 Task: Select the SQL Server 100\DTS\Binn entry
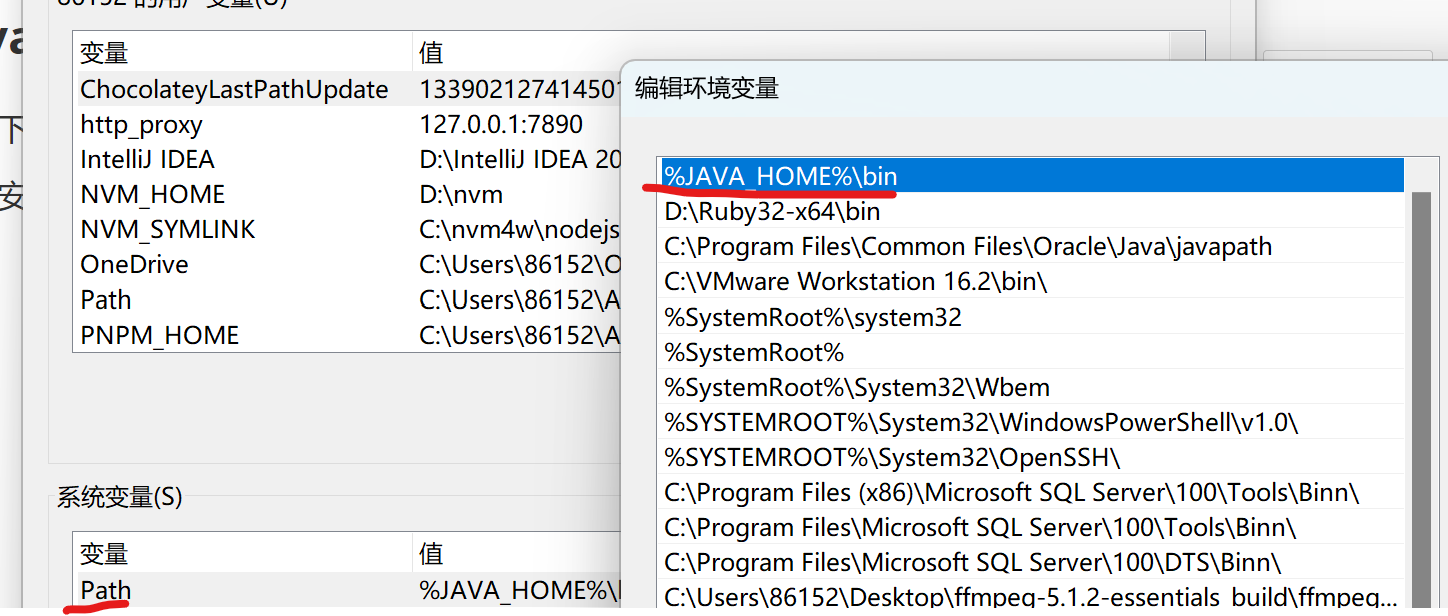972,563
